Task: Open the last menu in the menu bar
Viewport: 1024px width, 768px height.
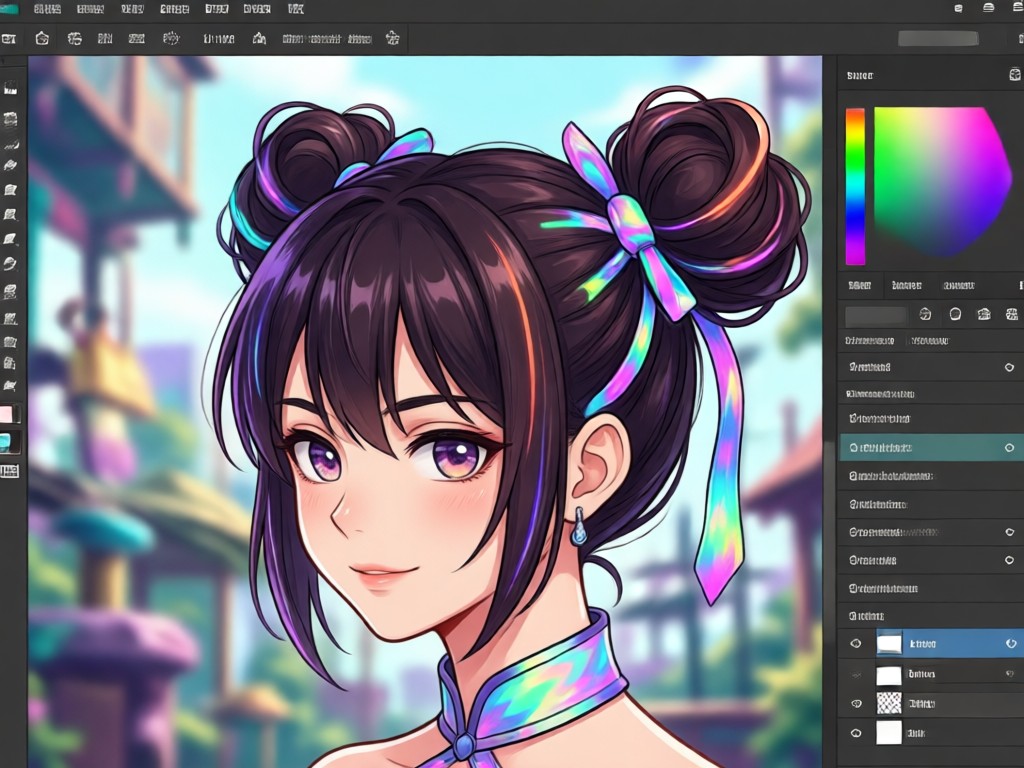Action: tap(295, 9)
